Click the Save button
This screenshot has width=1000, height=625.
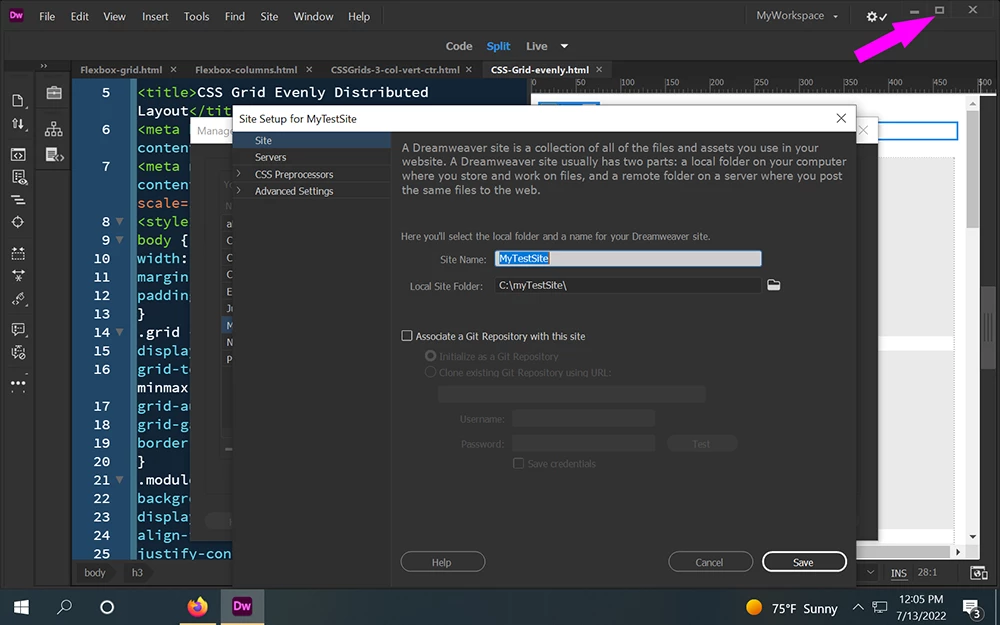click(x=804, y=562)
